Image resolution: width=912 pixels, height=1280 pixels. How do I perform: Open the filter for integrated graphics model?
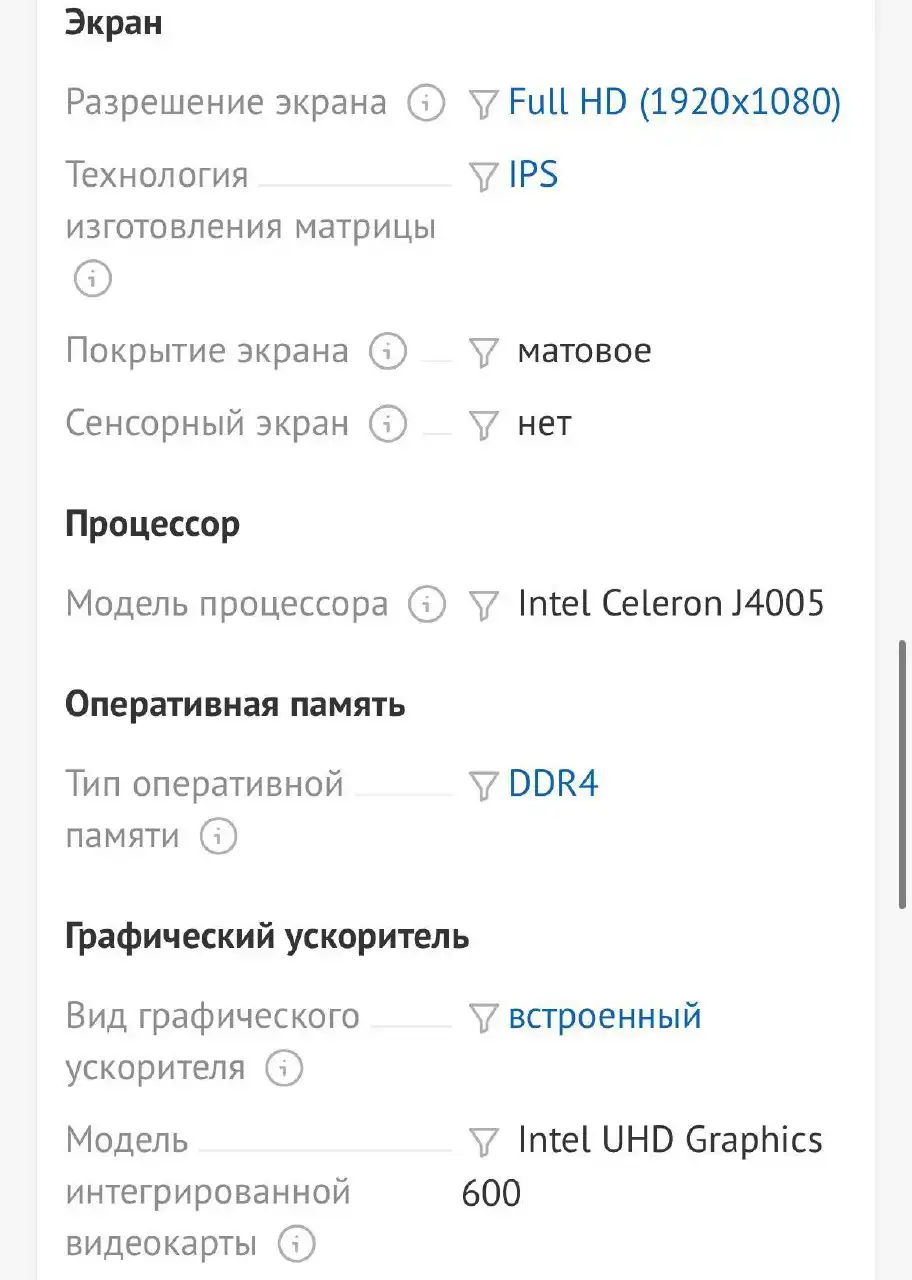(x=485, y=1140)
